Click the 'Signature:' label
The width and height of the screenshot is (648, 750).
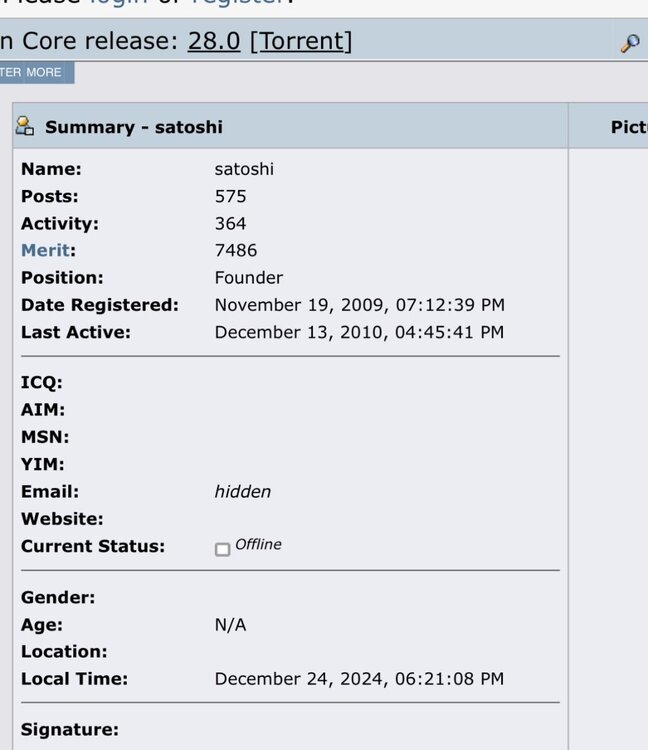tap(70, 729)
